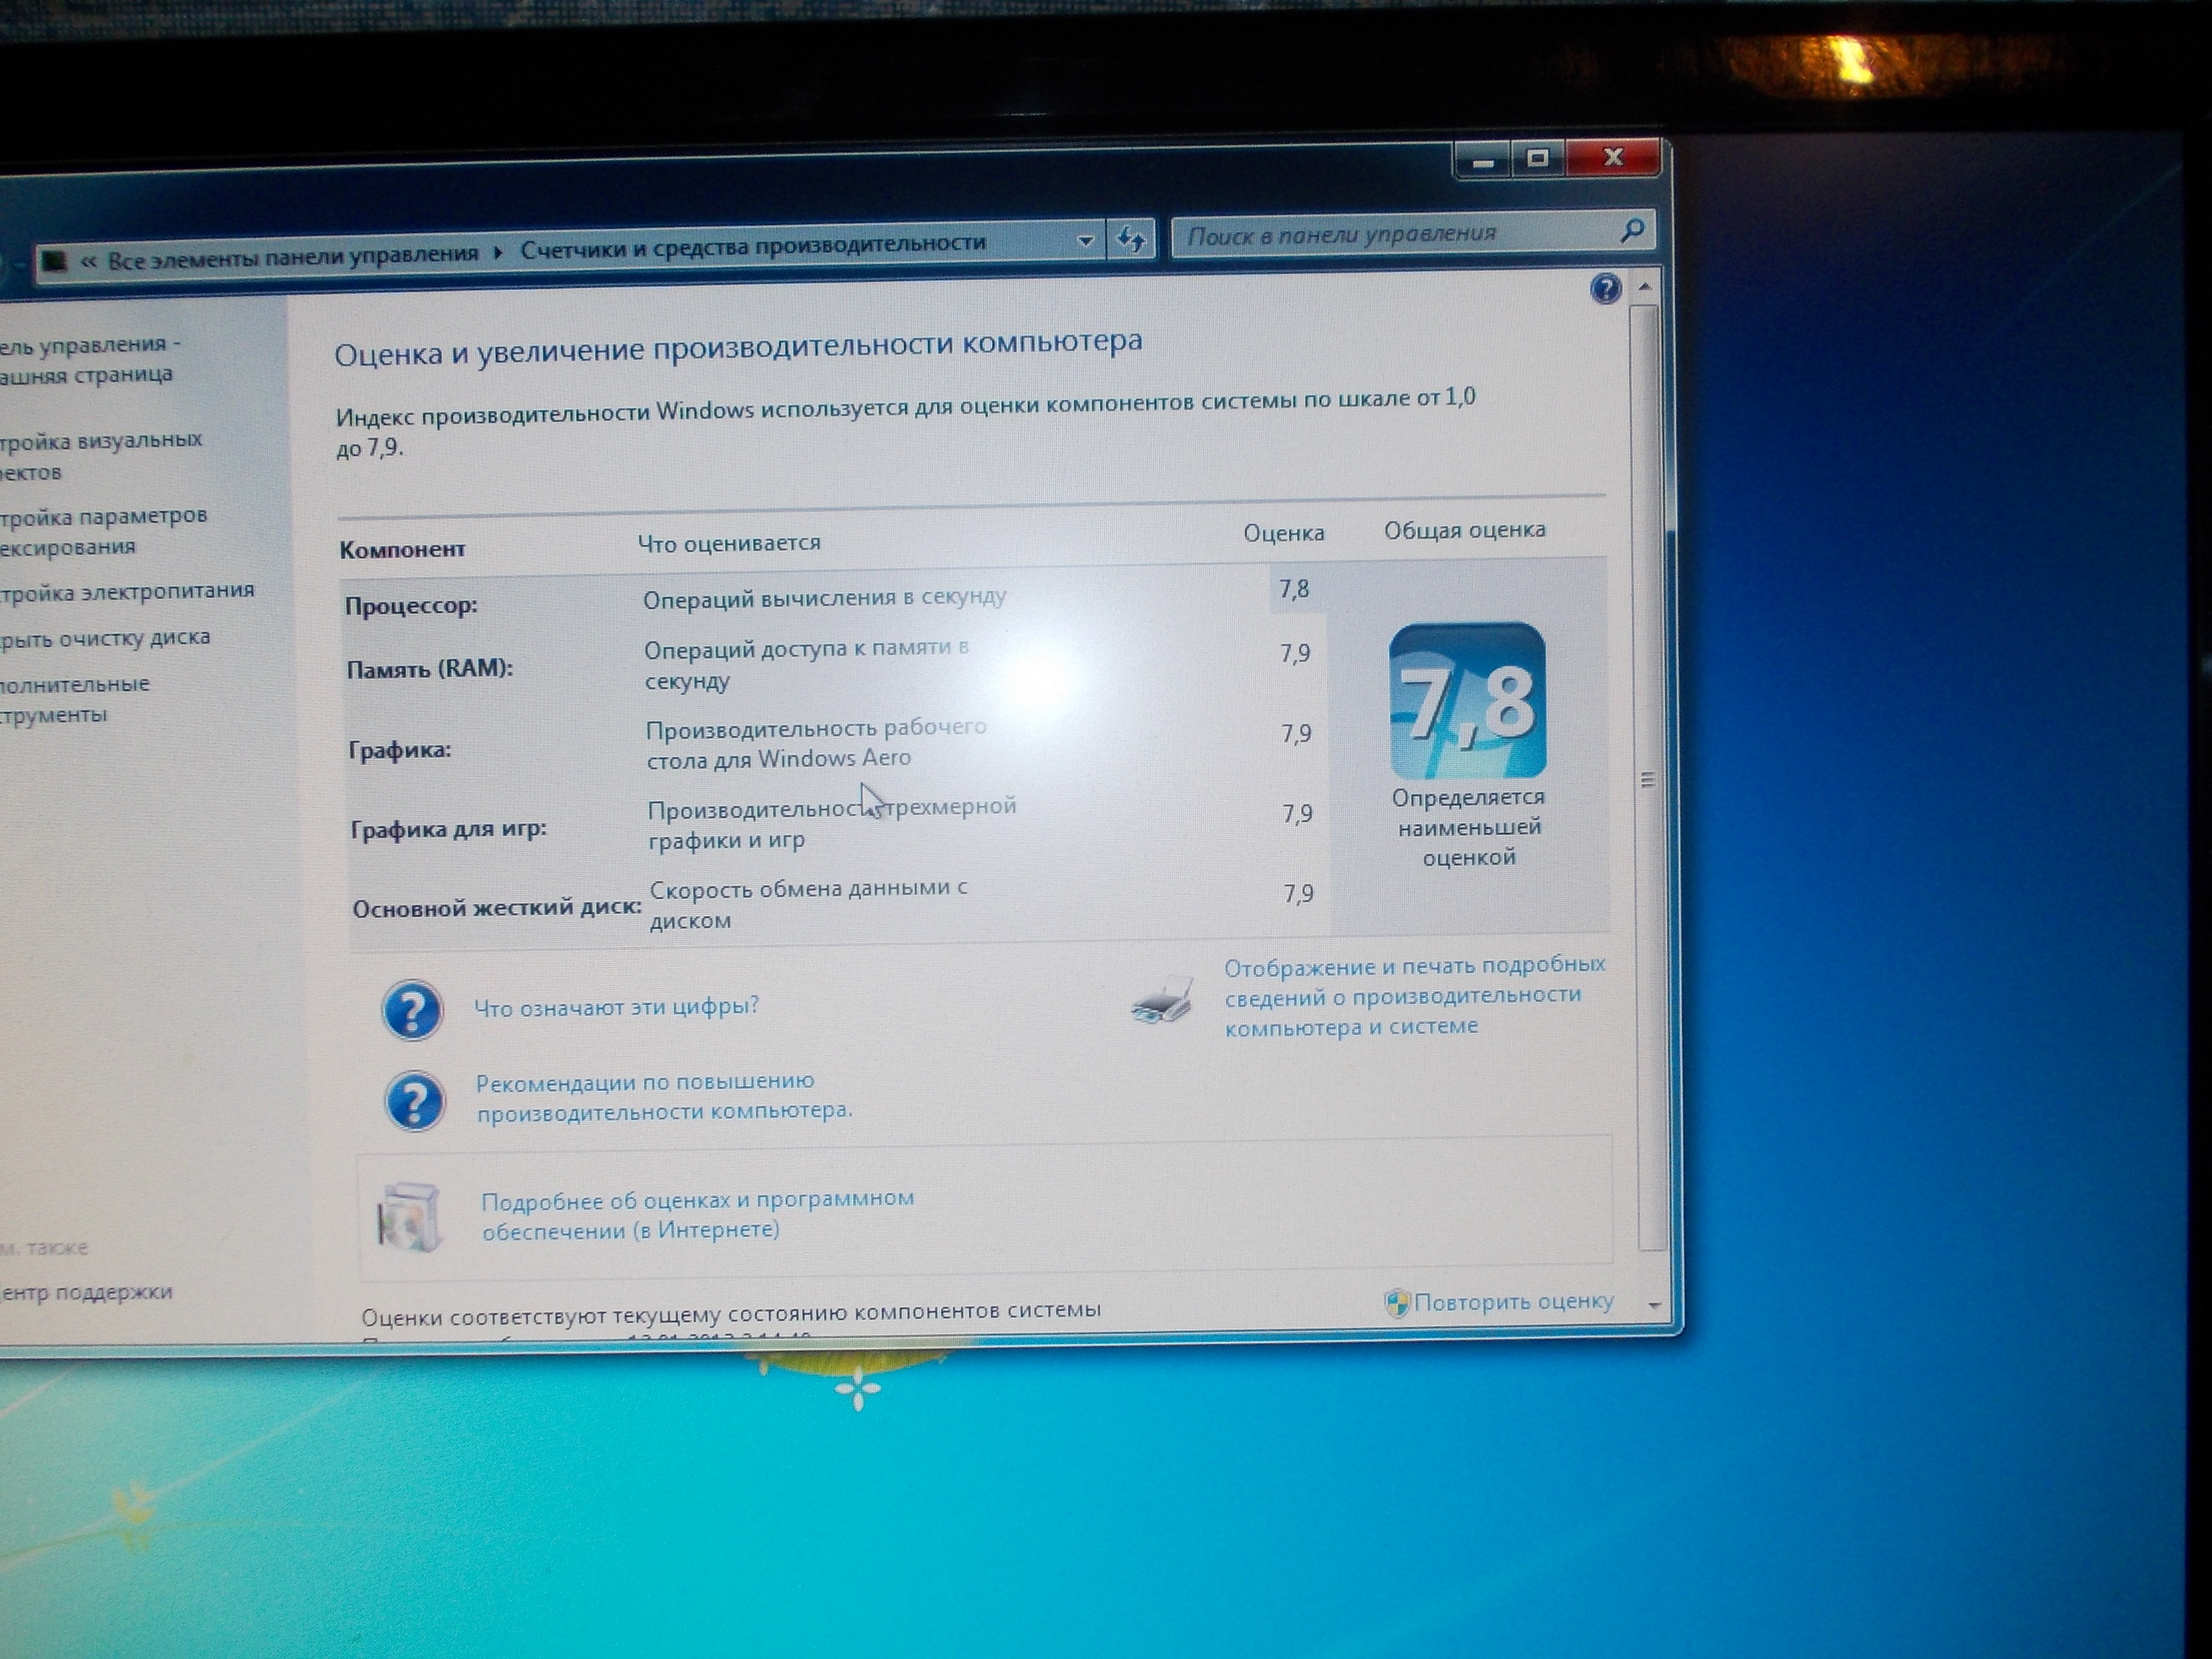
Task: Open visual effects settings sidebar link
Action: pos(101,456)
